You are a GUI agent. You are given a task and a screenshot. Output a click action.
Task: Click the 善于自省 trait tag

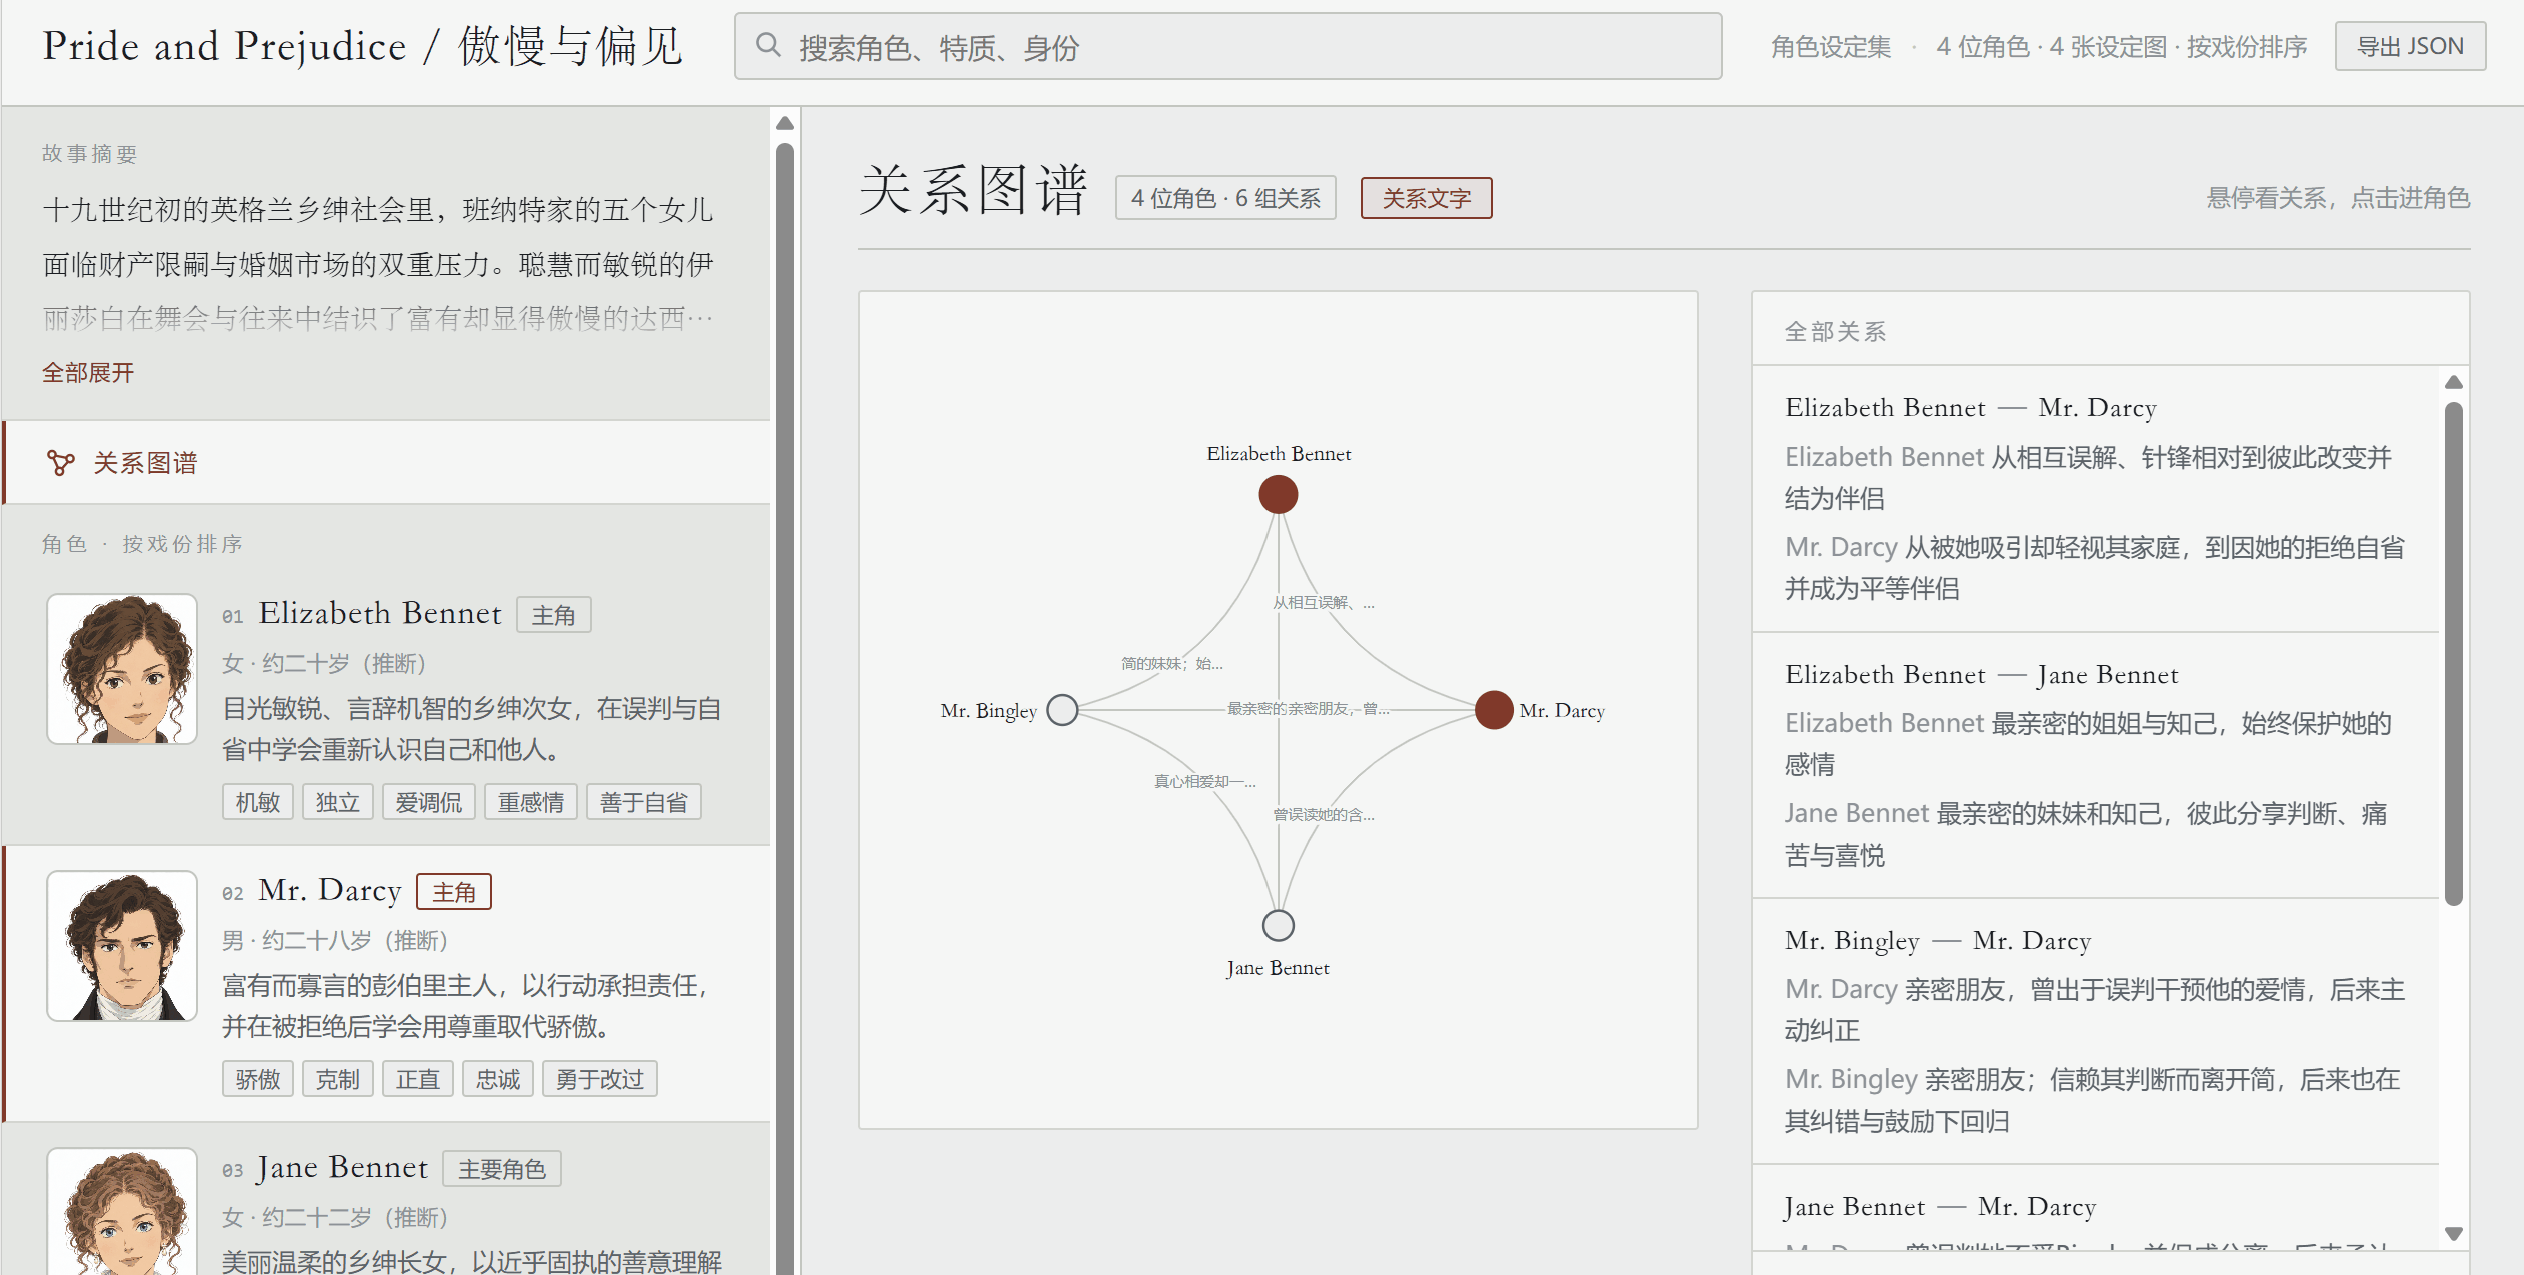click(644, 802)
